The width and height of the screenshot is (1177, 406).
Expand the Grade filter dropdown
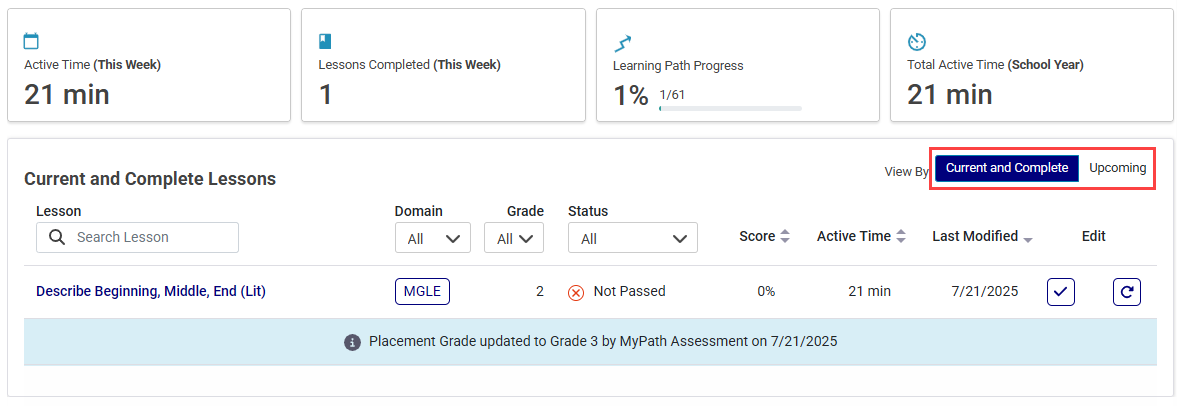(x=514, y=238)
